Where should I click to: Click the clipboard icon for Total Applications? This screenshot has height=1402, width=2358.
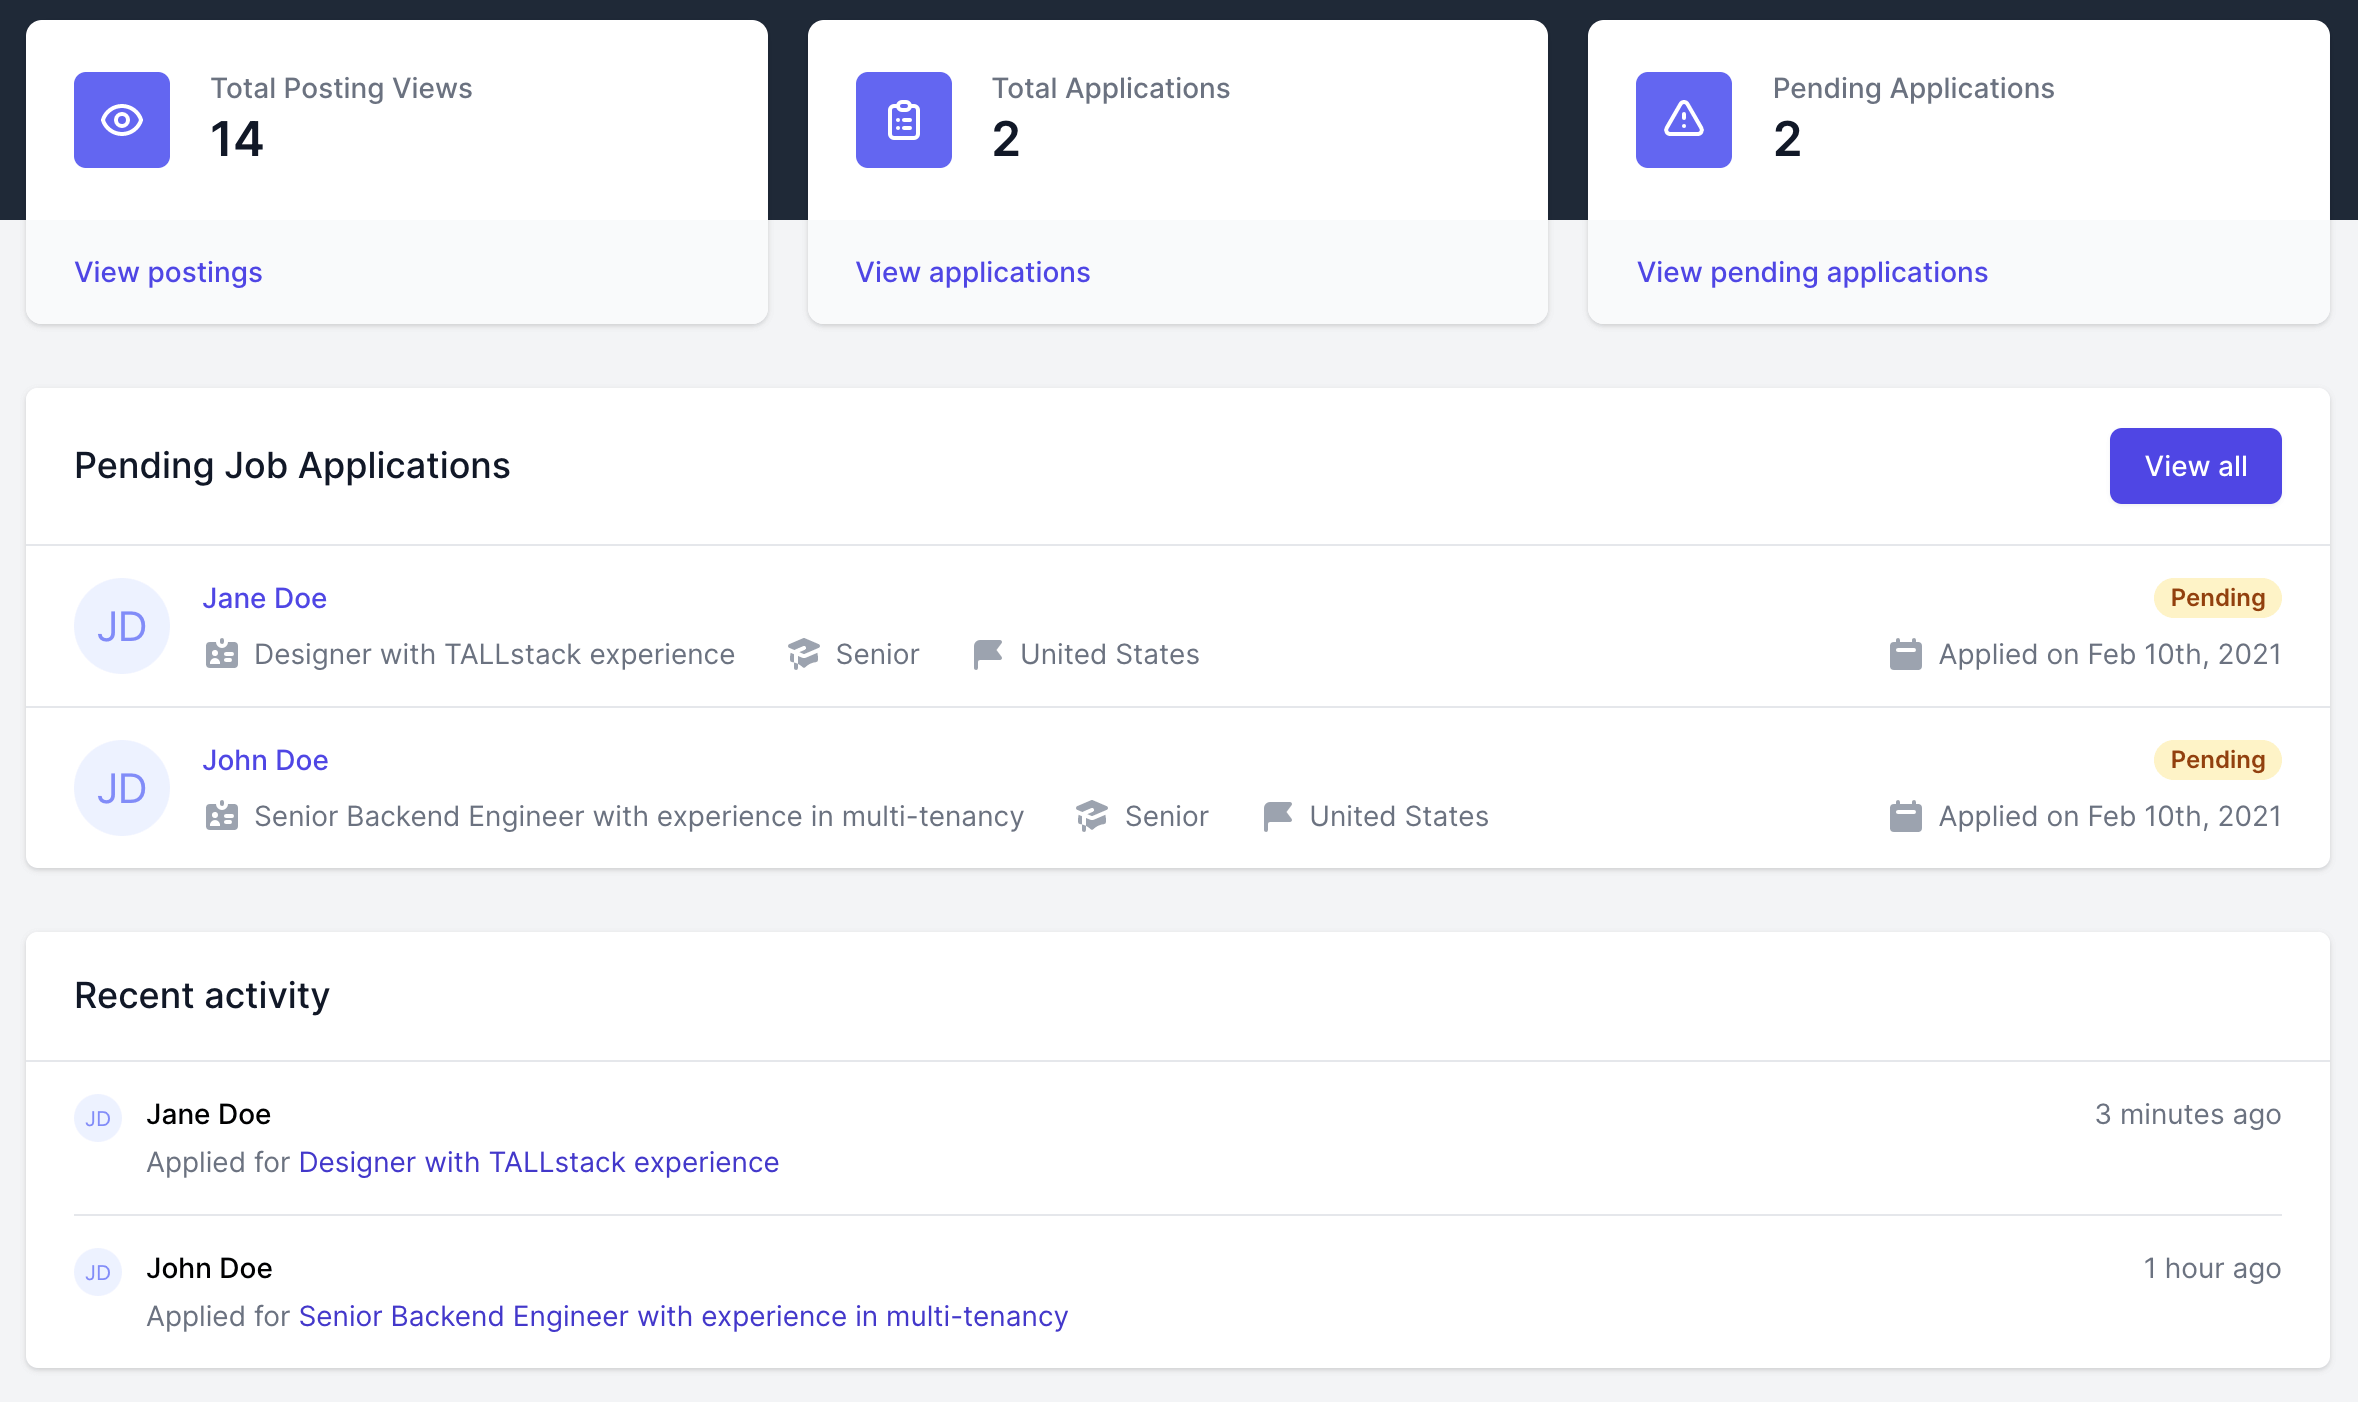(904, 119)
